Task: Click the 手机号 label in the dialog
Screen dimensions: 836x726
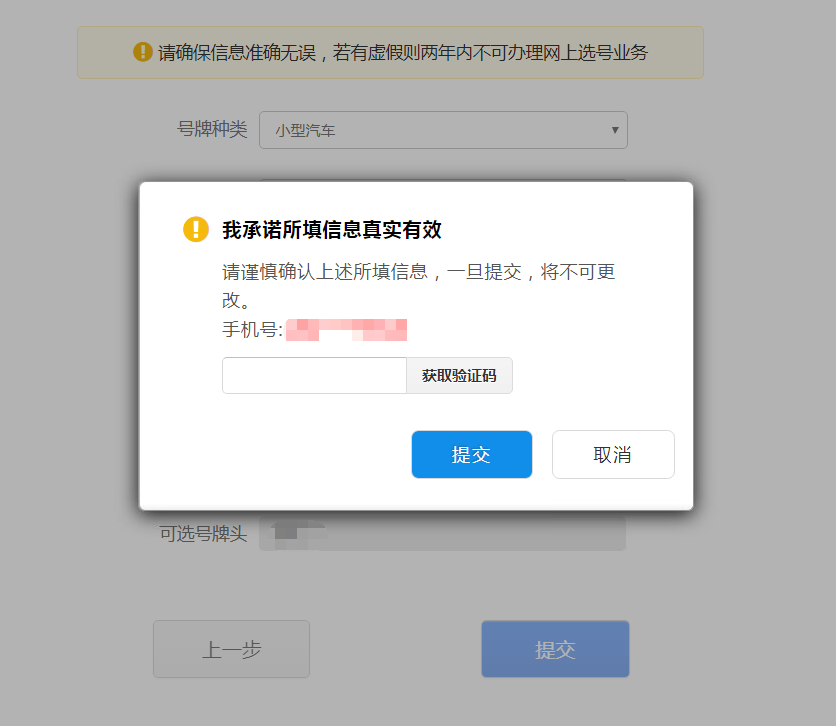Action: pos(251,329)
